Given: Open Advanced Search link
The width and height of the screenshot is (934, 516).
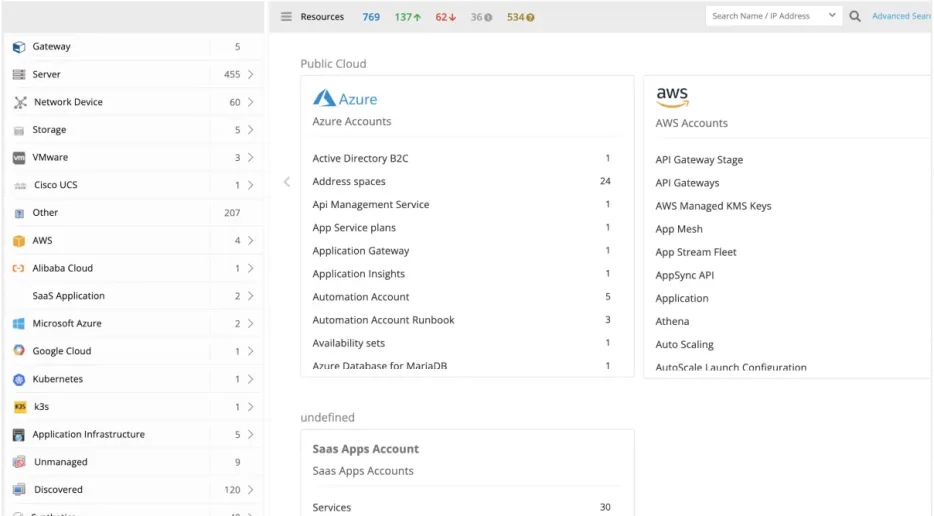Looking at the screenshot, I should (902, 16).
